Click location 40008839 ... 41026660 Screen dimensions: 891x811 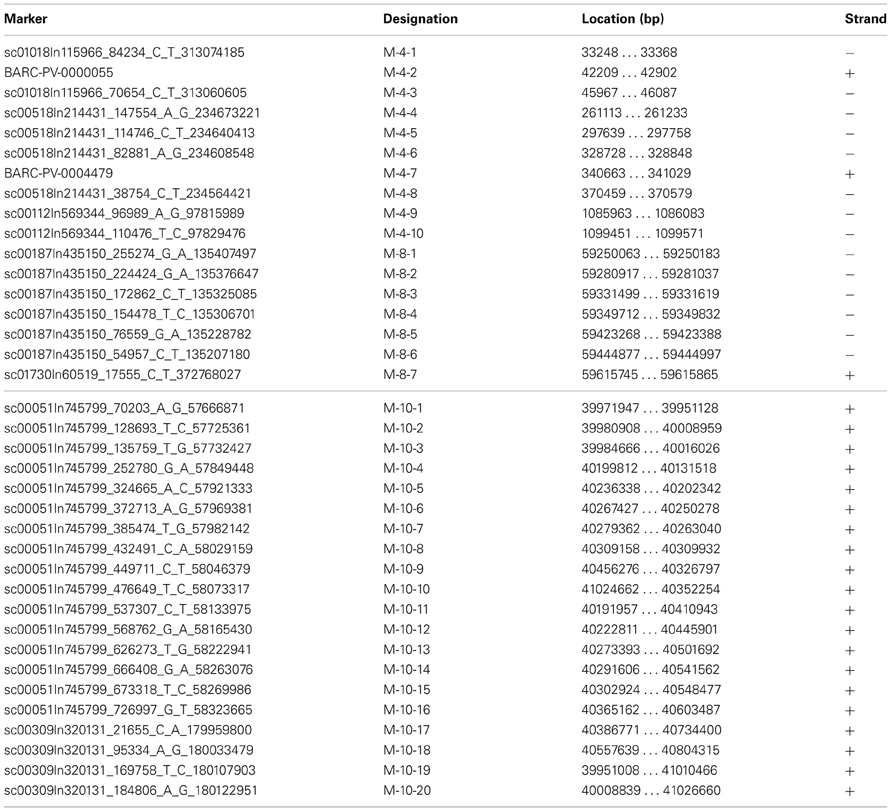pyautogui.click(x=651, y=791)
